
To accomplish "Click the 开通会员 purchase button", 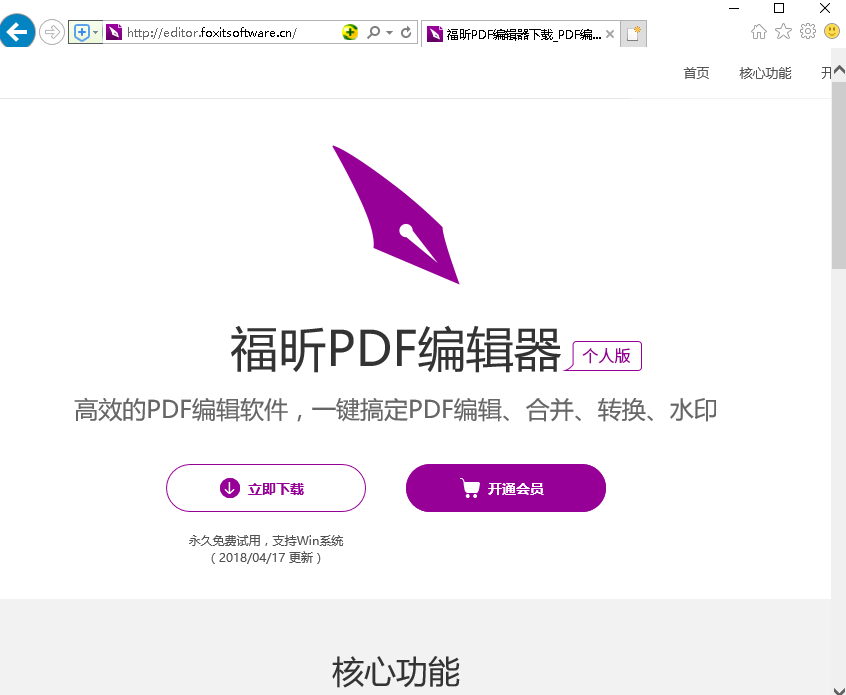I will pos(506,488).
